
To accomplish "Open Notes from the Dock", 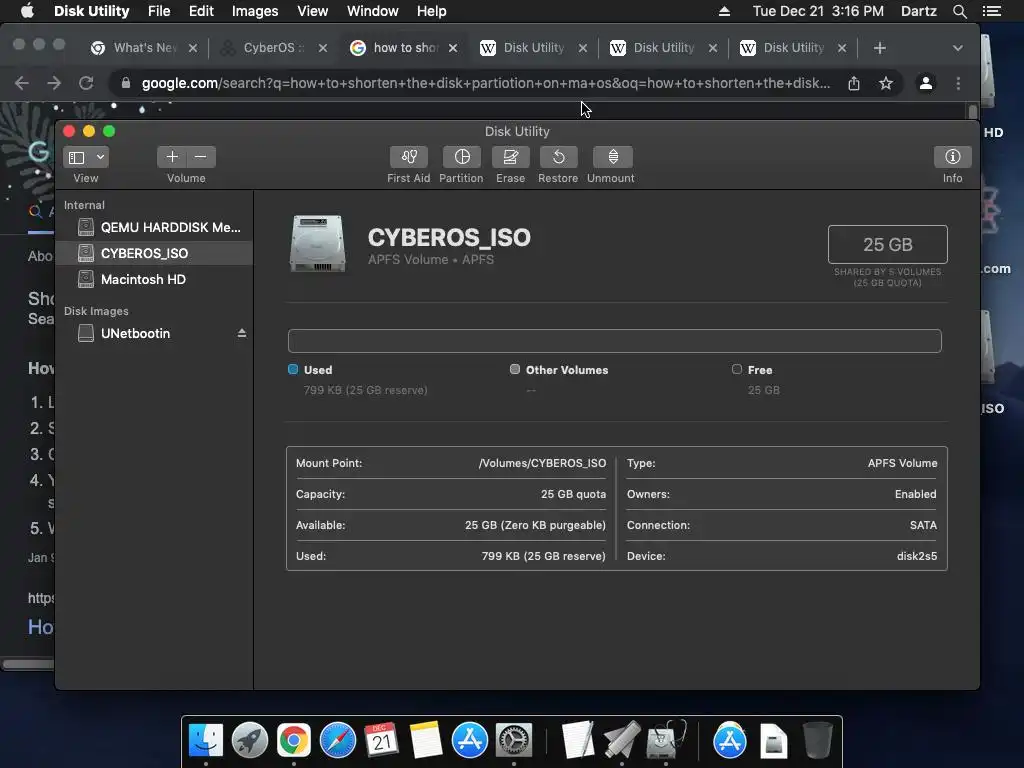I will [x=426, y=741].
